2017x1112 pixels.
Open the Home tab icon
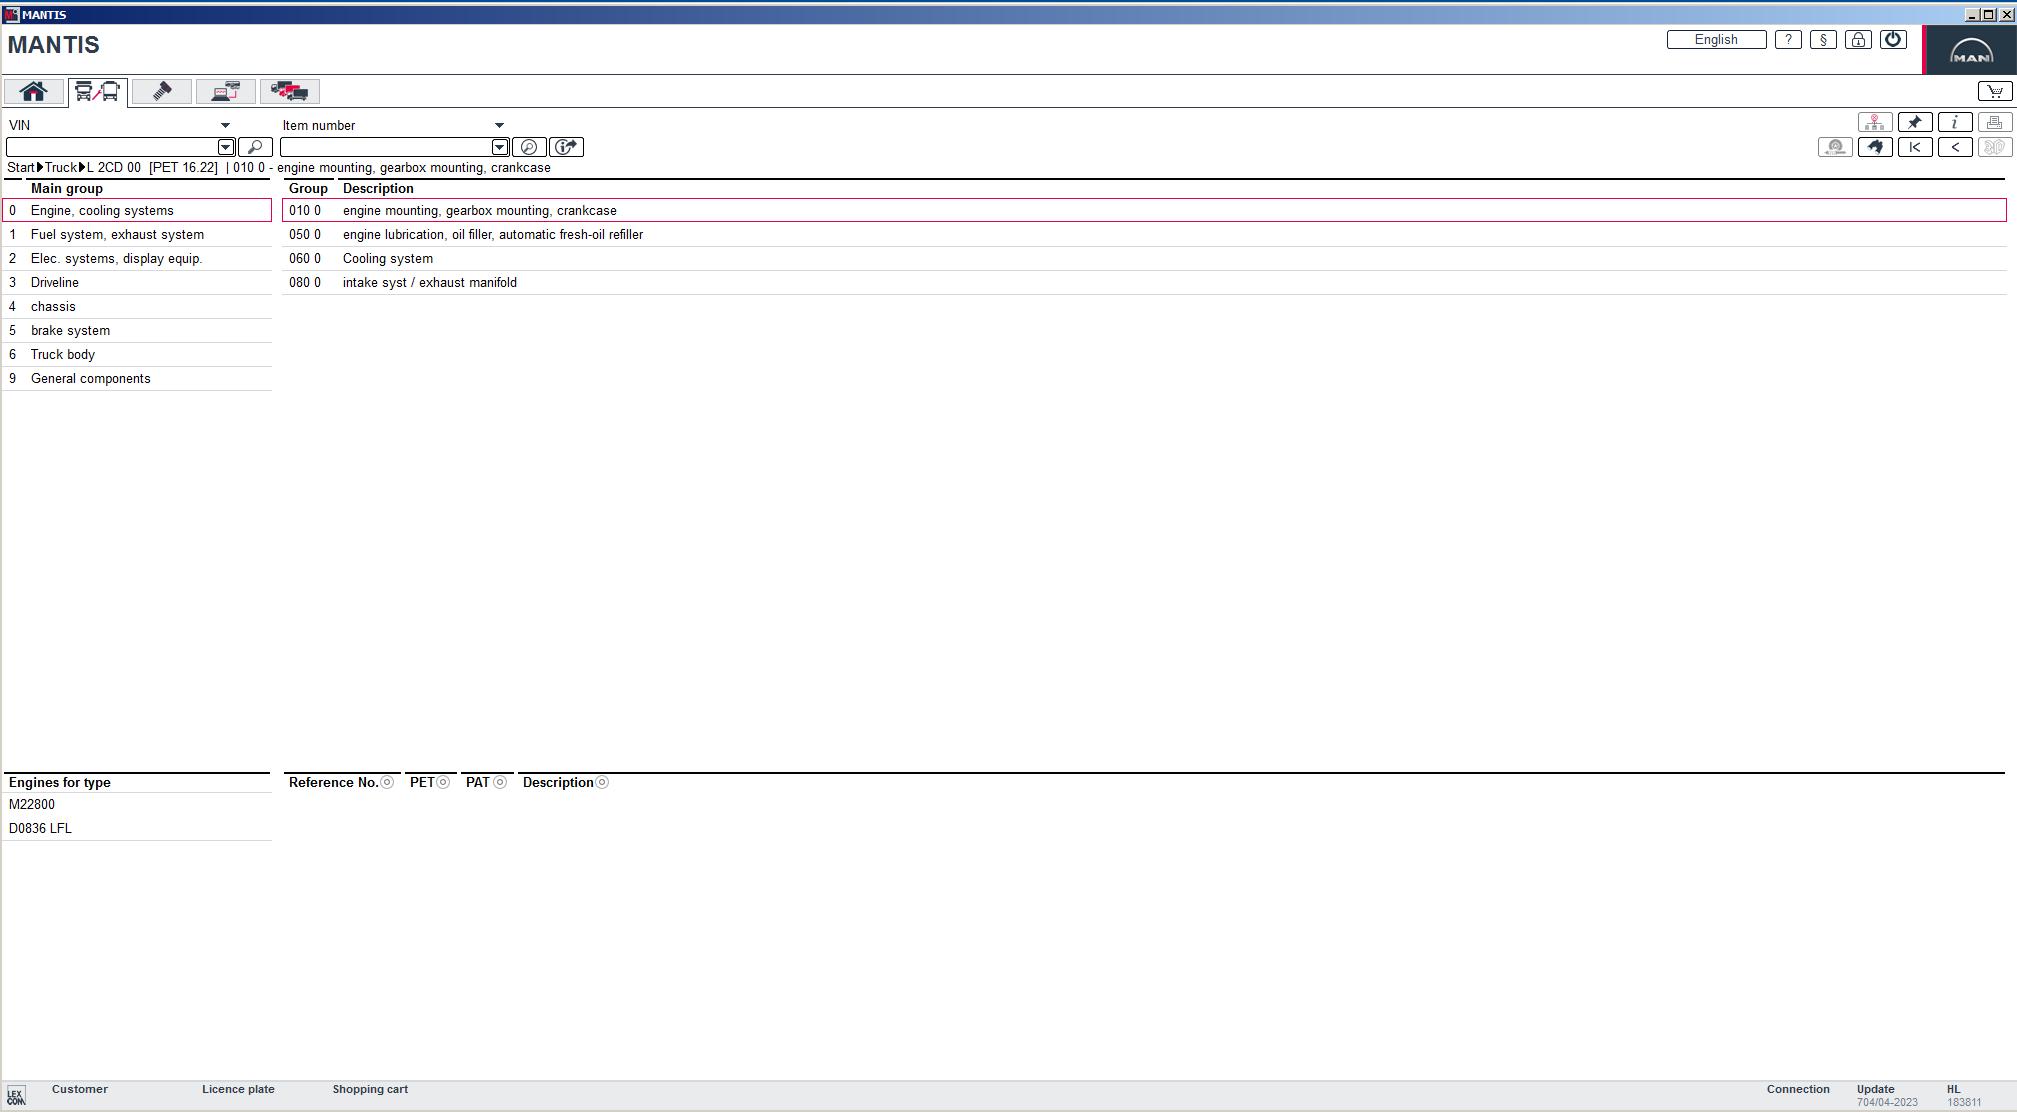coord(33,91)
